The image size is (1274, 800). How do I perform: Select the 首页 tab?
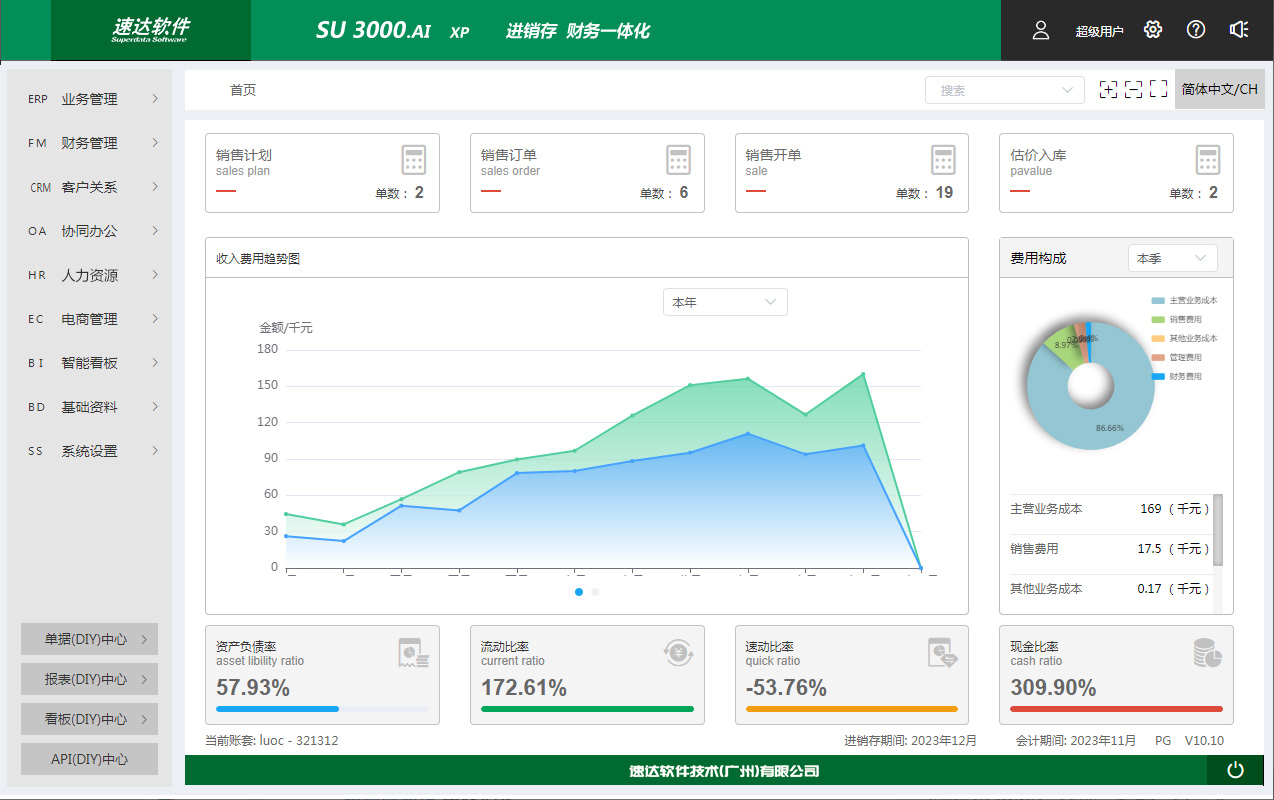pos(243,90)
